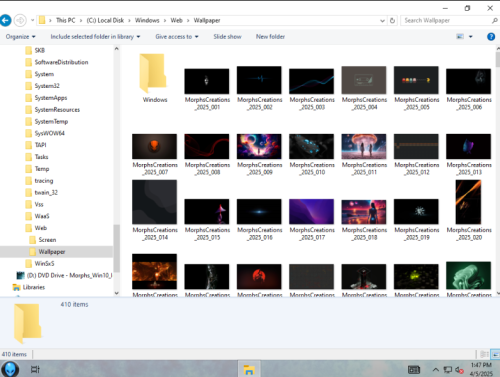
Task: Go back with the navigation arrow
Action: 5,20
